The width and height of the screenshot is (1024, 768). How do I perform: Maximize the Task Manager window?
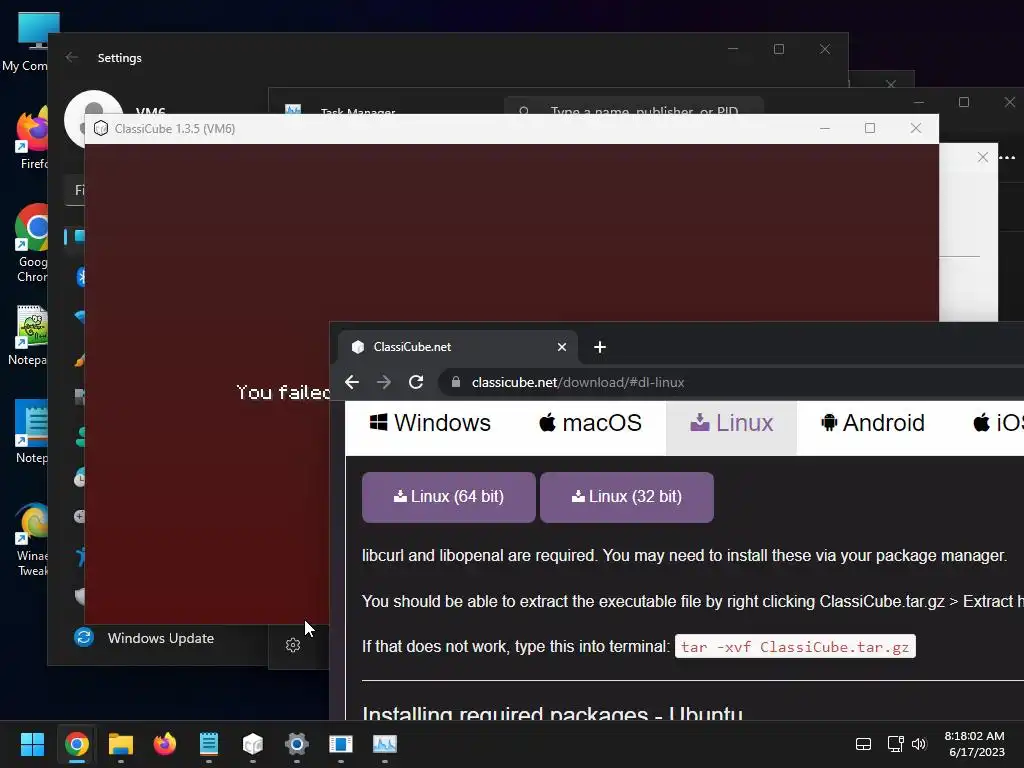[x=964, y=103]
